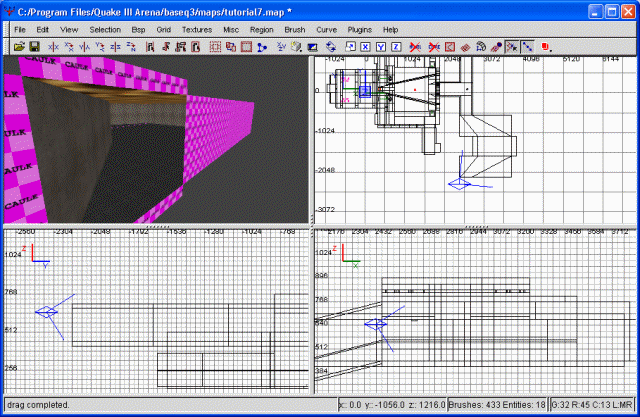Image resolution: width=640 pixels, height=417 pixels.
Task: Click the Select Touching icon
Action: pos(165,47)
